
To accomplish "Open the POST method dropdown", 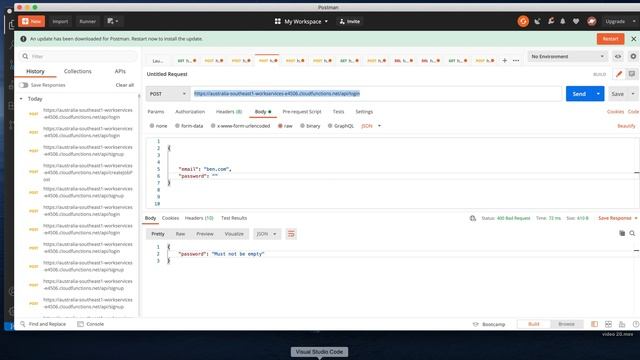I will coord(168,94).
